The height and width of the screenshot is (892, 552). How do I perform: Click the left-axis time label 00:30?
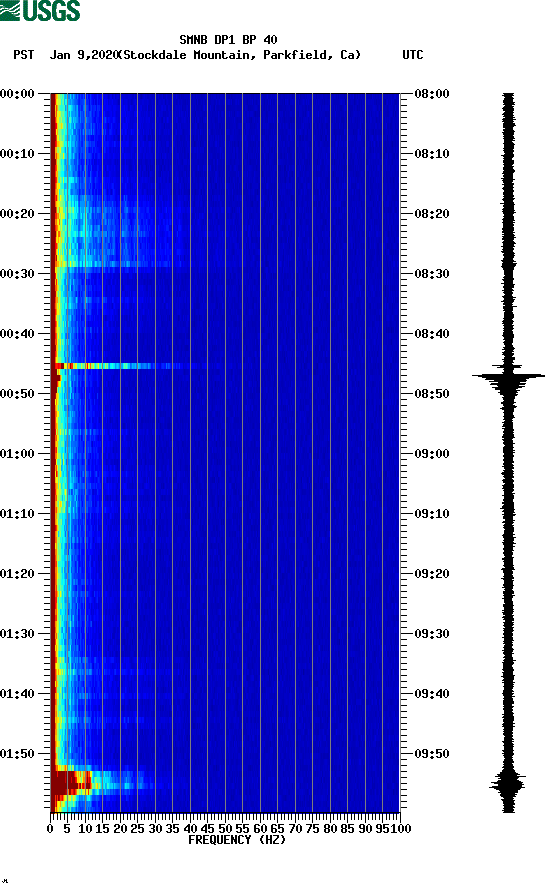(18, 274)
